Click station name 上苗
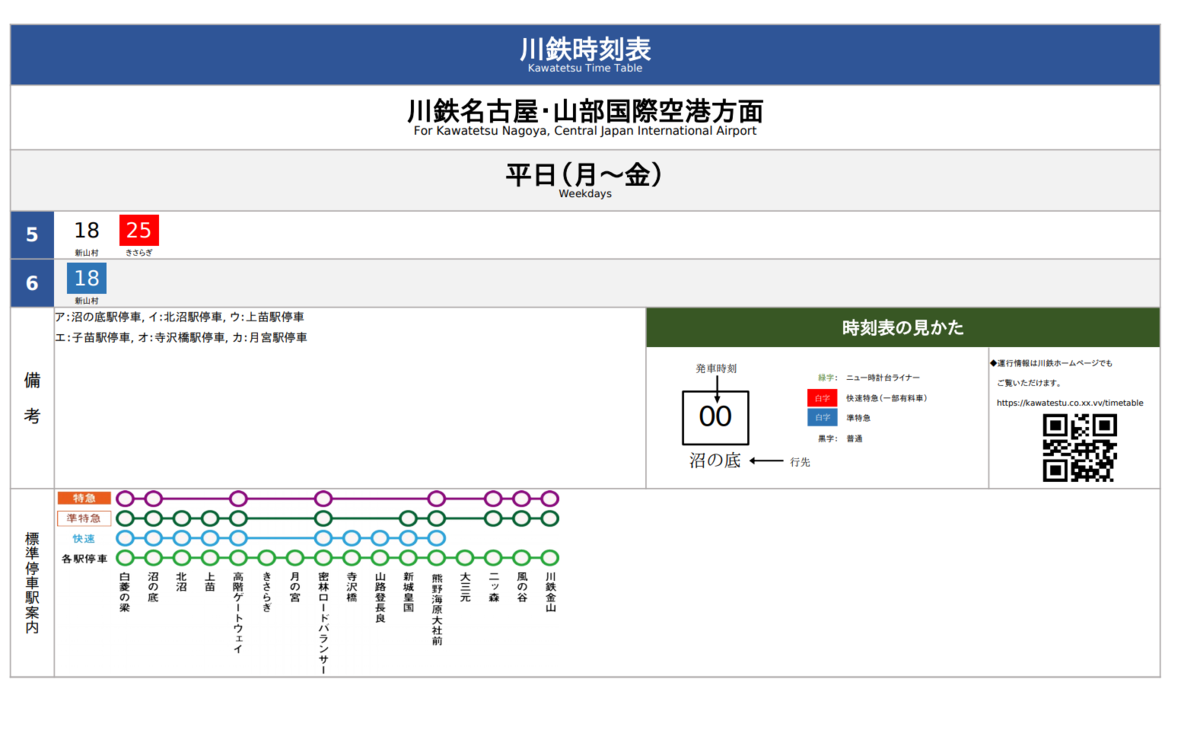This screenshot has width=1200, height=730. click(x=210, y=582)
